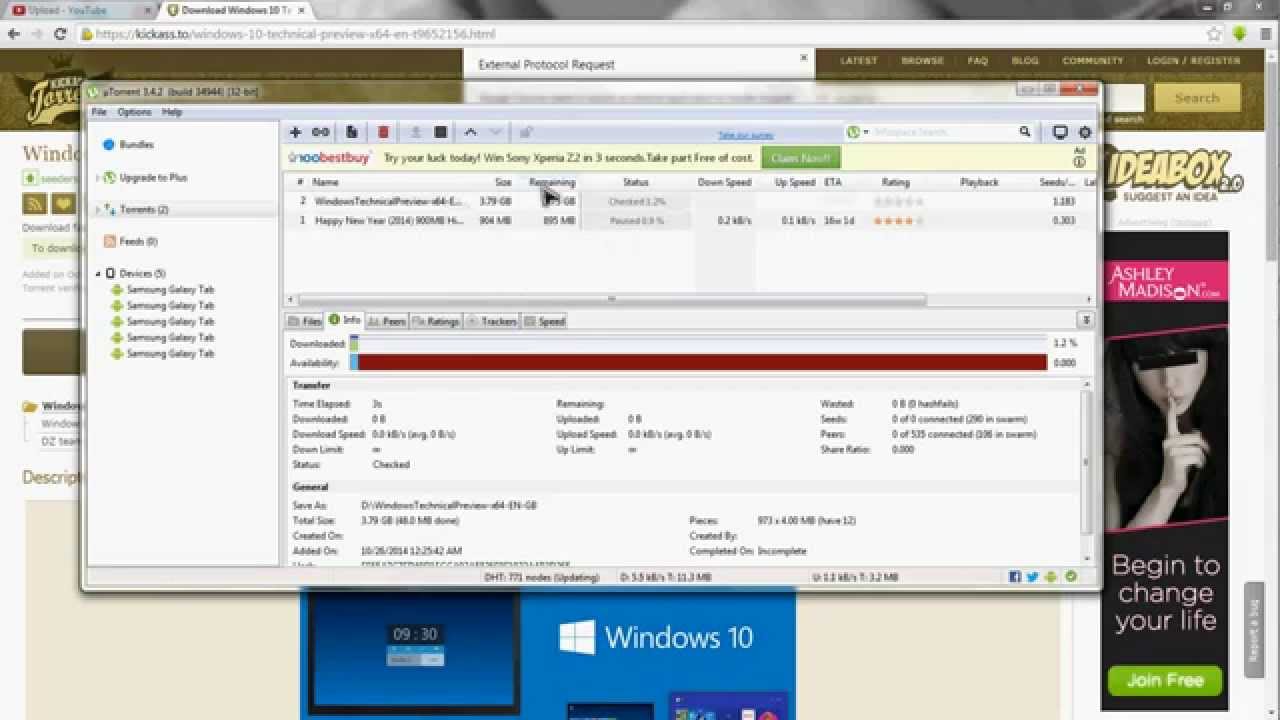Collapse the Devices (5) tree node
This screenshot has height=720, width=1280.
pyautogui.click(x=98, y=273)
